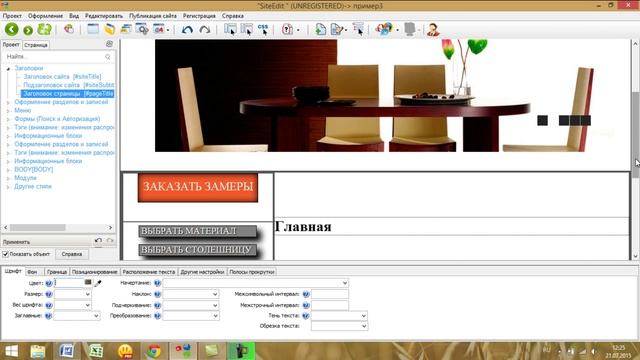The image size is (640, 360).
Task: Click the blank window layout toolbar icon
Action: tap(93, 29)
